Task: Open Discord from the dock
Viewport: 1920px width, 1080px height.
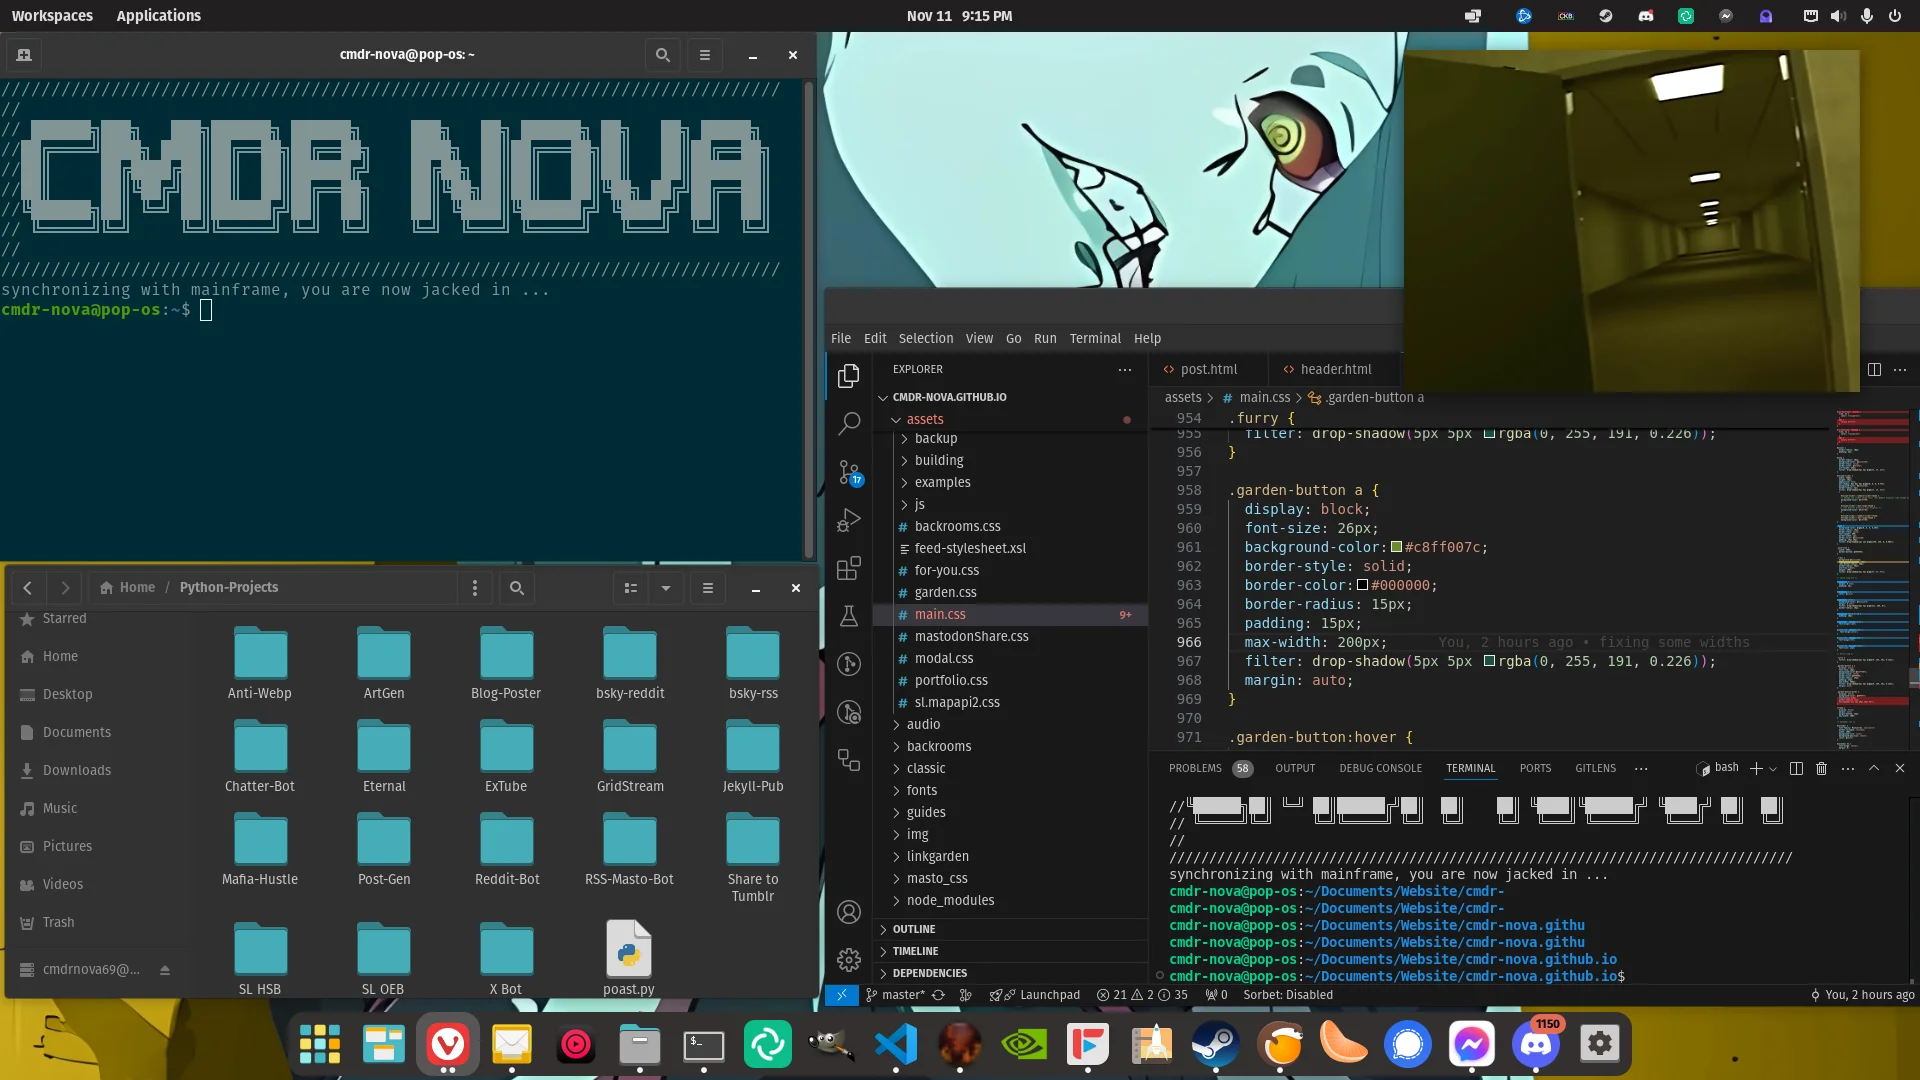Action: (x=1536, y=1044)
